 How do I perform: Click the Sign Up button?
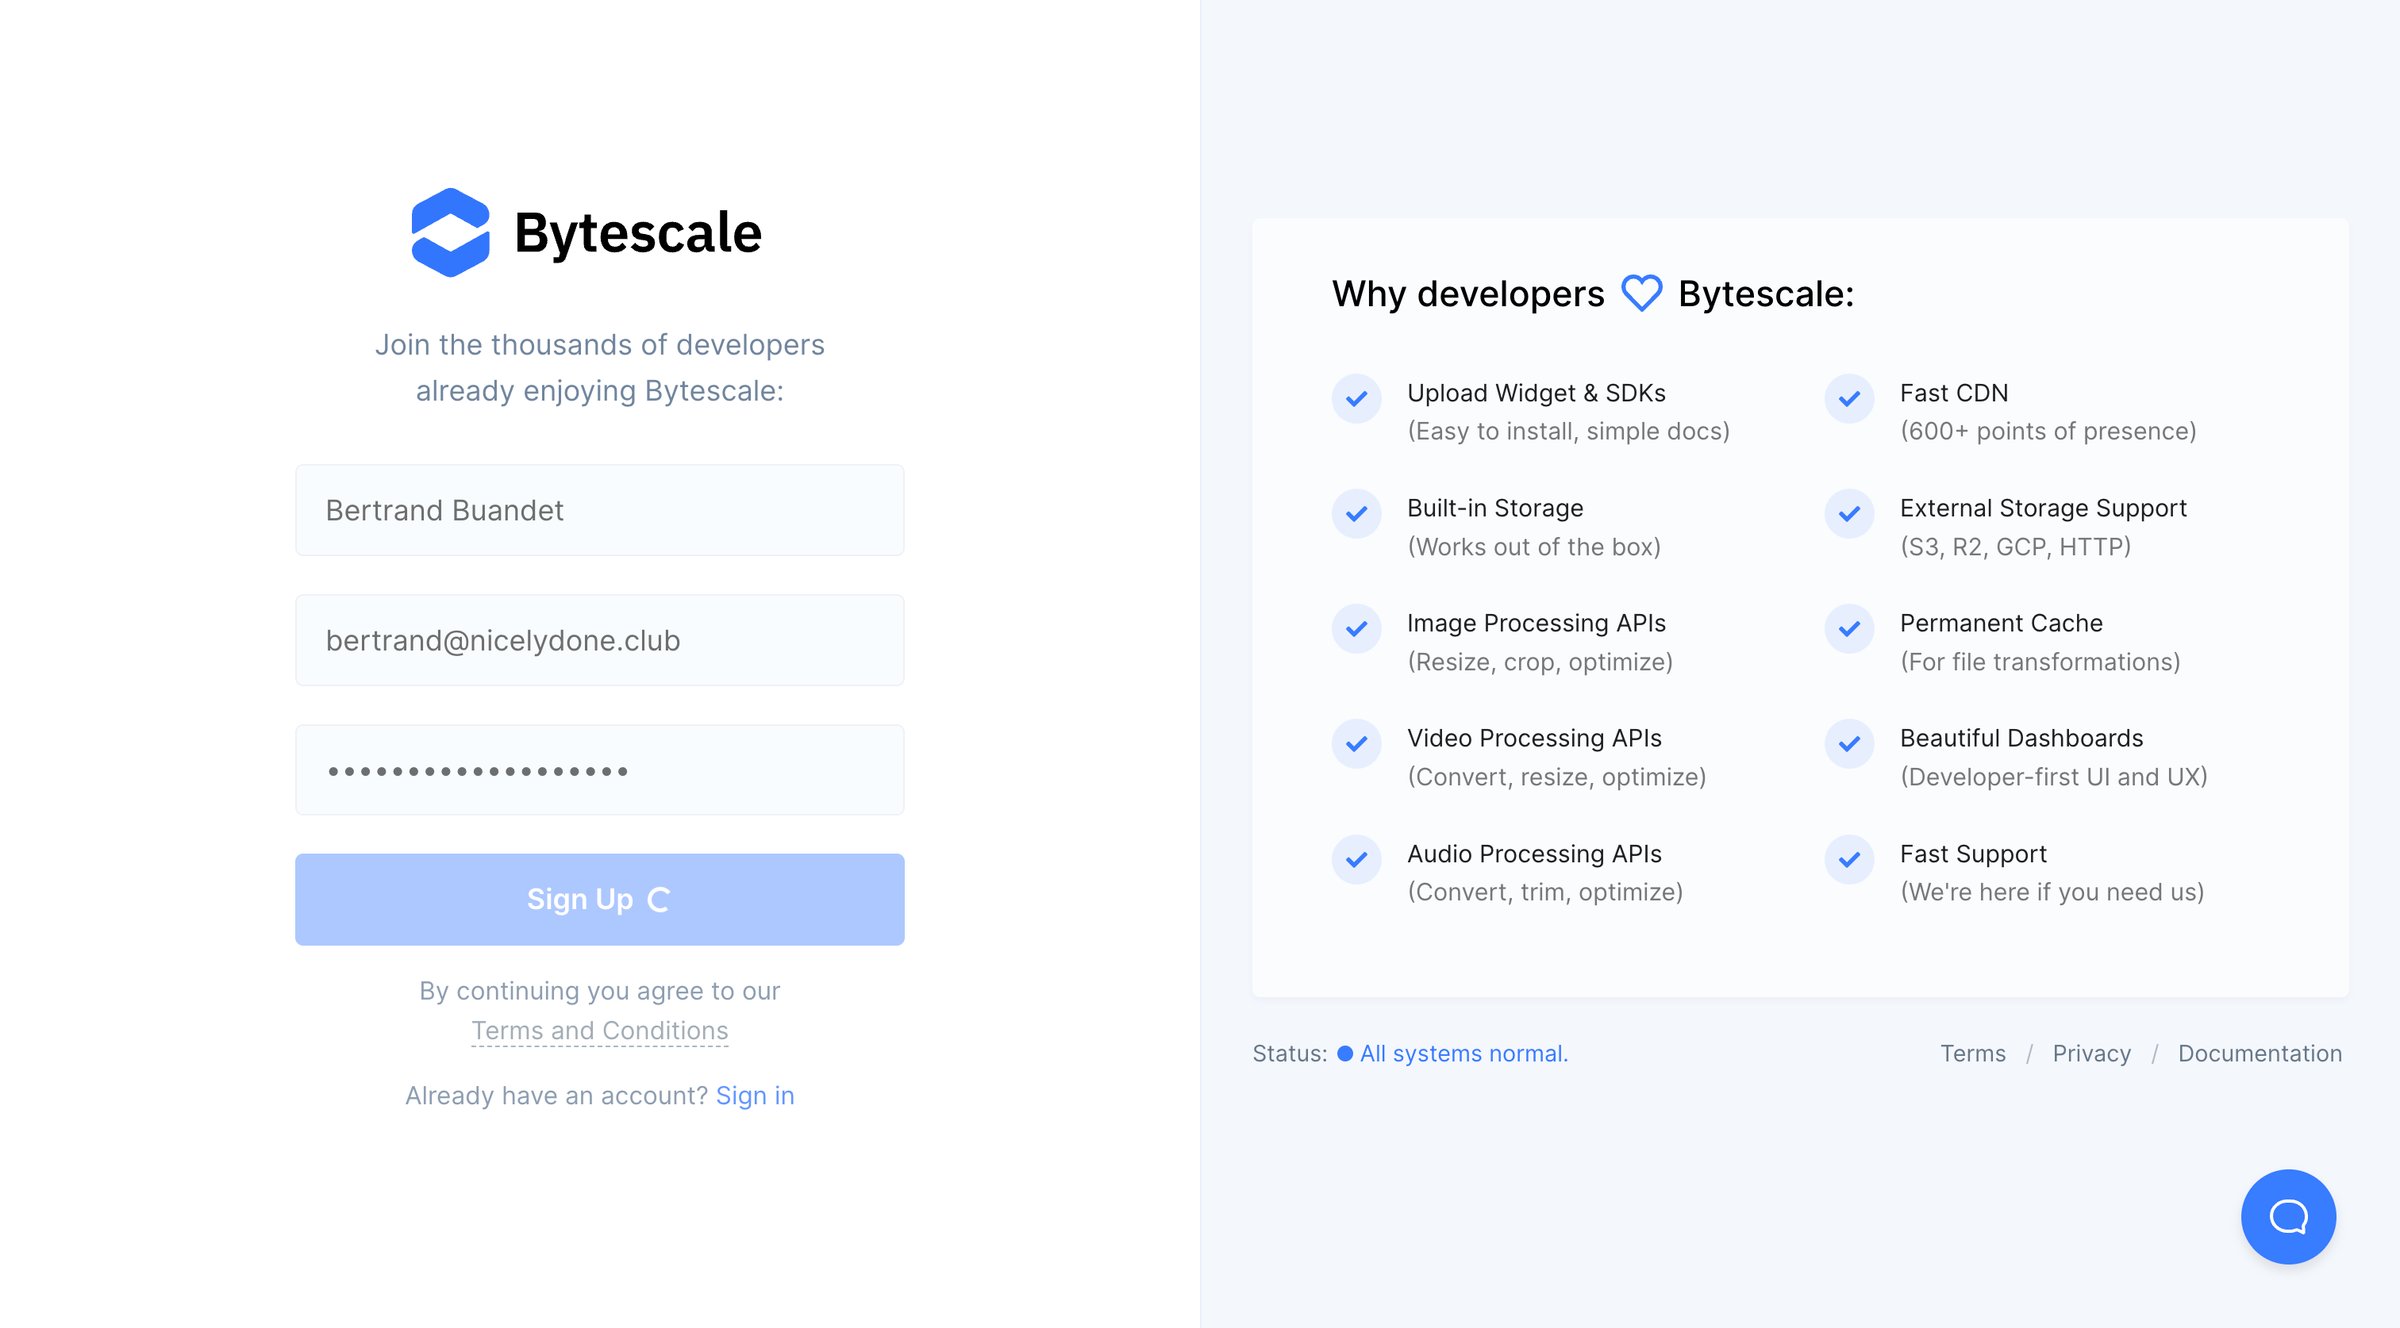pos(599,899)
